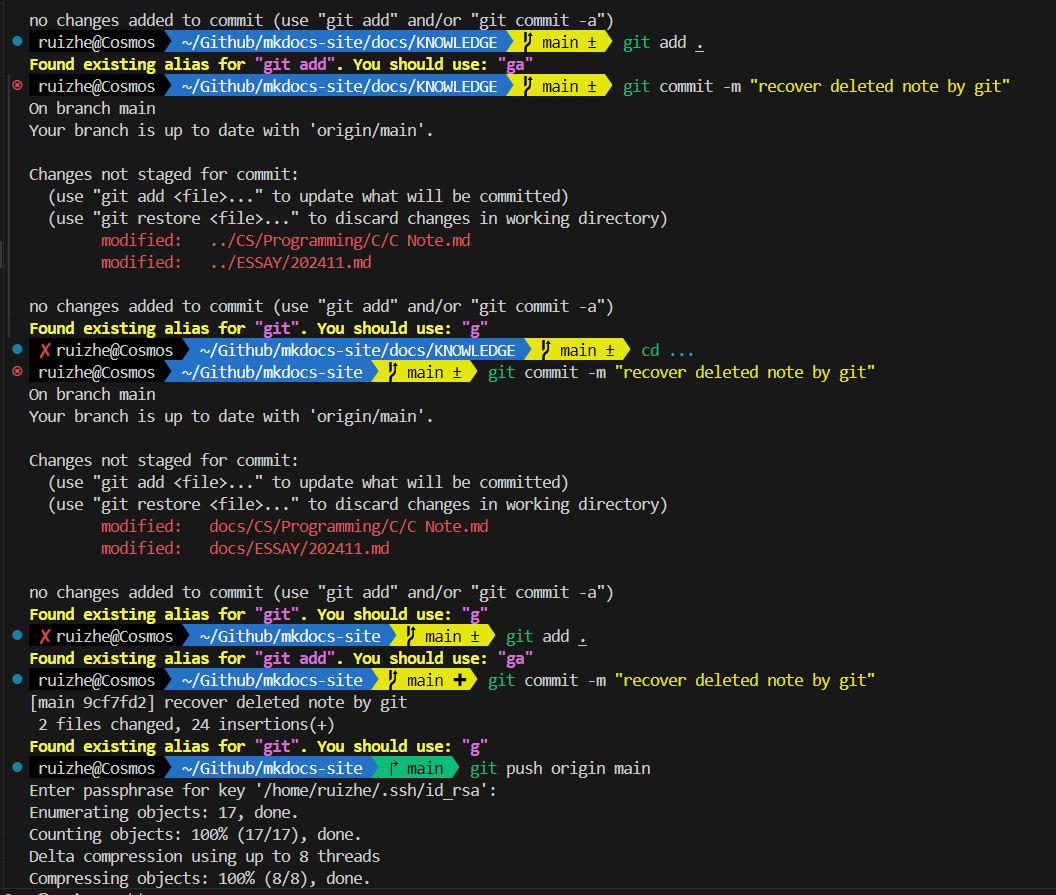Click the "Compressing objects: 100% (8/8)" output line
Screen dimensions: 1056x895
pos(200,878)
